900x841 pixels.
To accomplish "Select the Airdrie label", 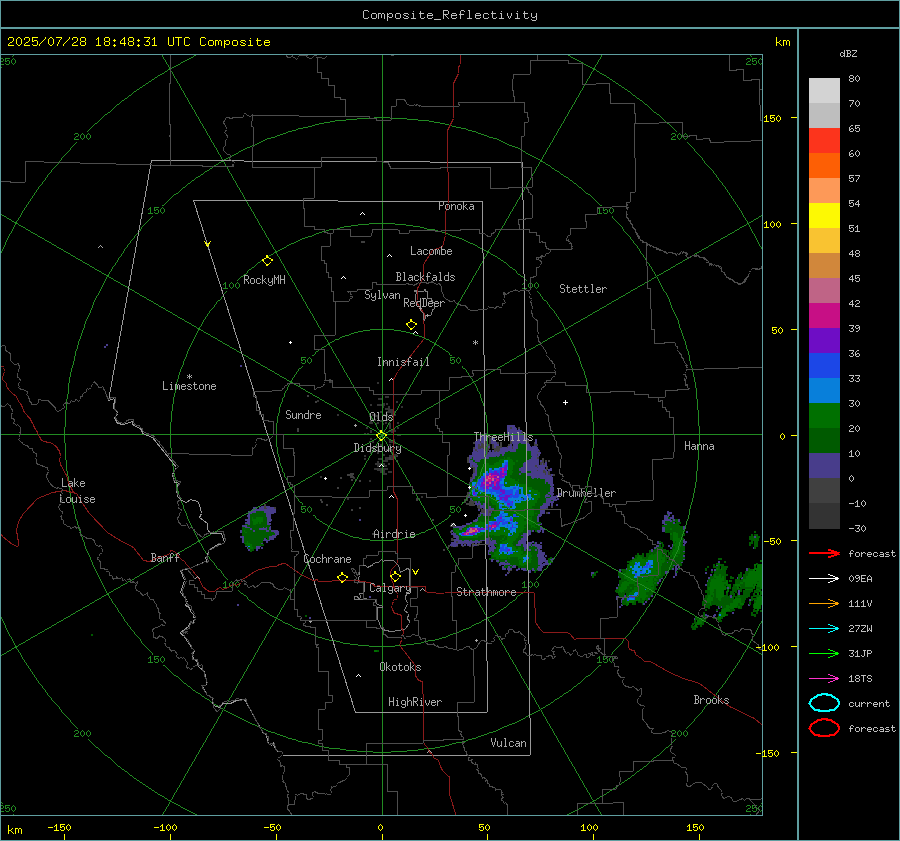I will coord(394,534).
